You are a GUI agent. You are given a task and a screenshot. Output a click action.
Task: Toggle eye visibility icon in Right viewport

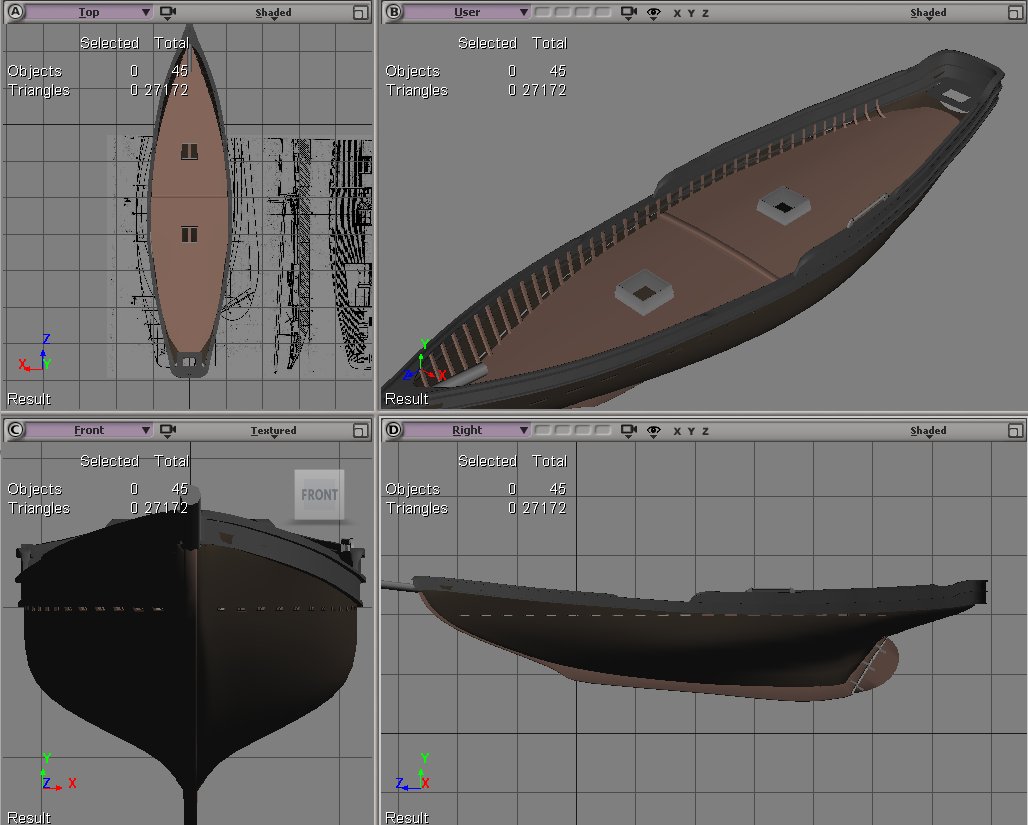(x=654, y=431)
